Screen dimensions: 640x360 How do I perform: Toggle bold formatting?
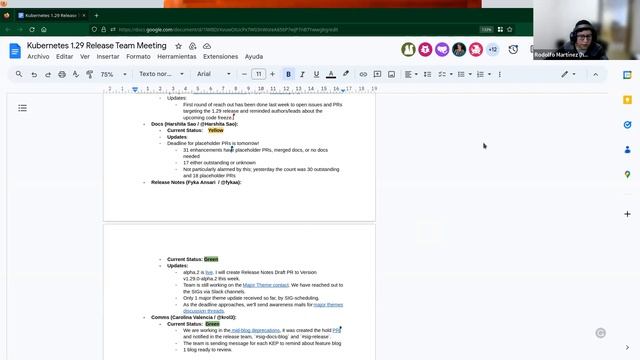click(x=288, y=74)
